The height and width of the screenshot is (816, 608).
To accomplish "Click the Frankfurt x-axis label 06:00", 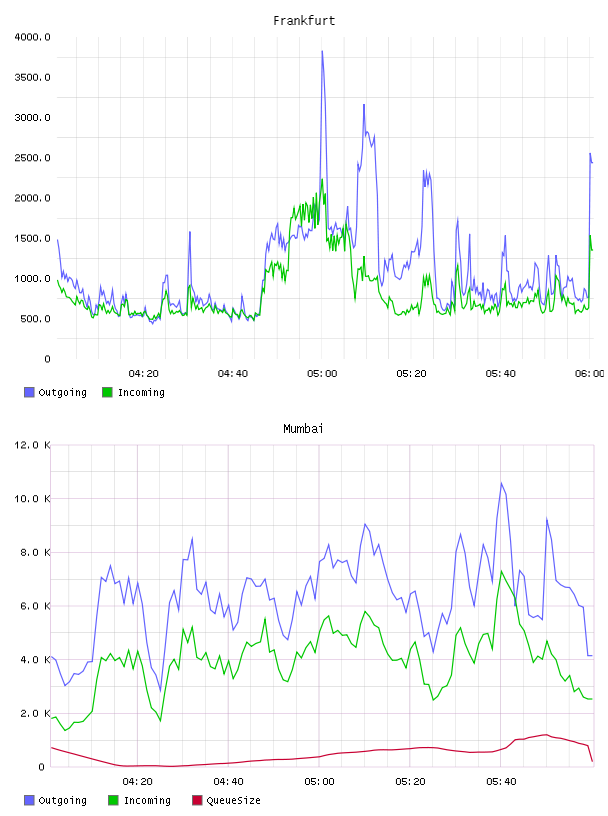I will 590,374.
